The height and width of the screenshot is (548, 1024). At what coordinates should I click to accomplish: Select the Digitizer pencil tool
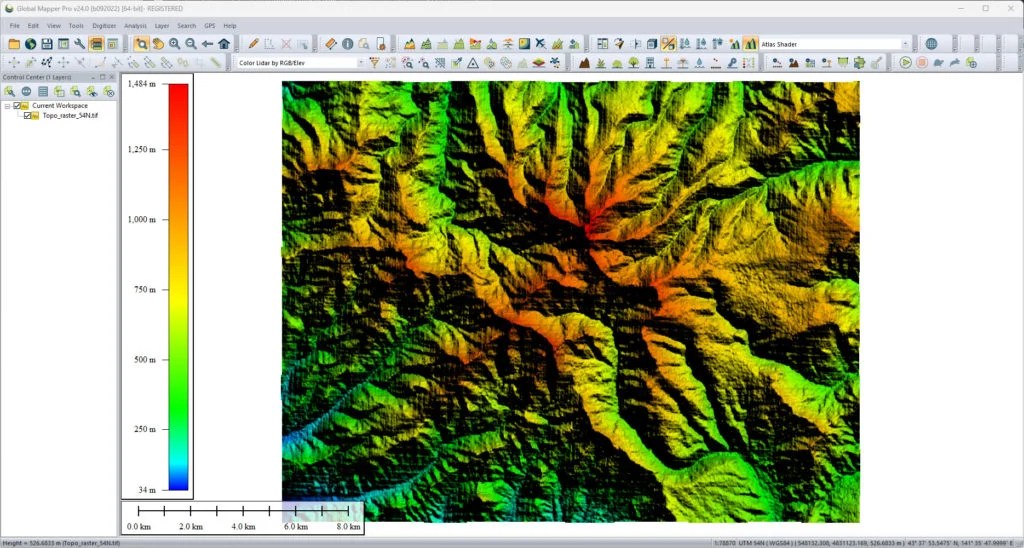tap(253, 44)
